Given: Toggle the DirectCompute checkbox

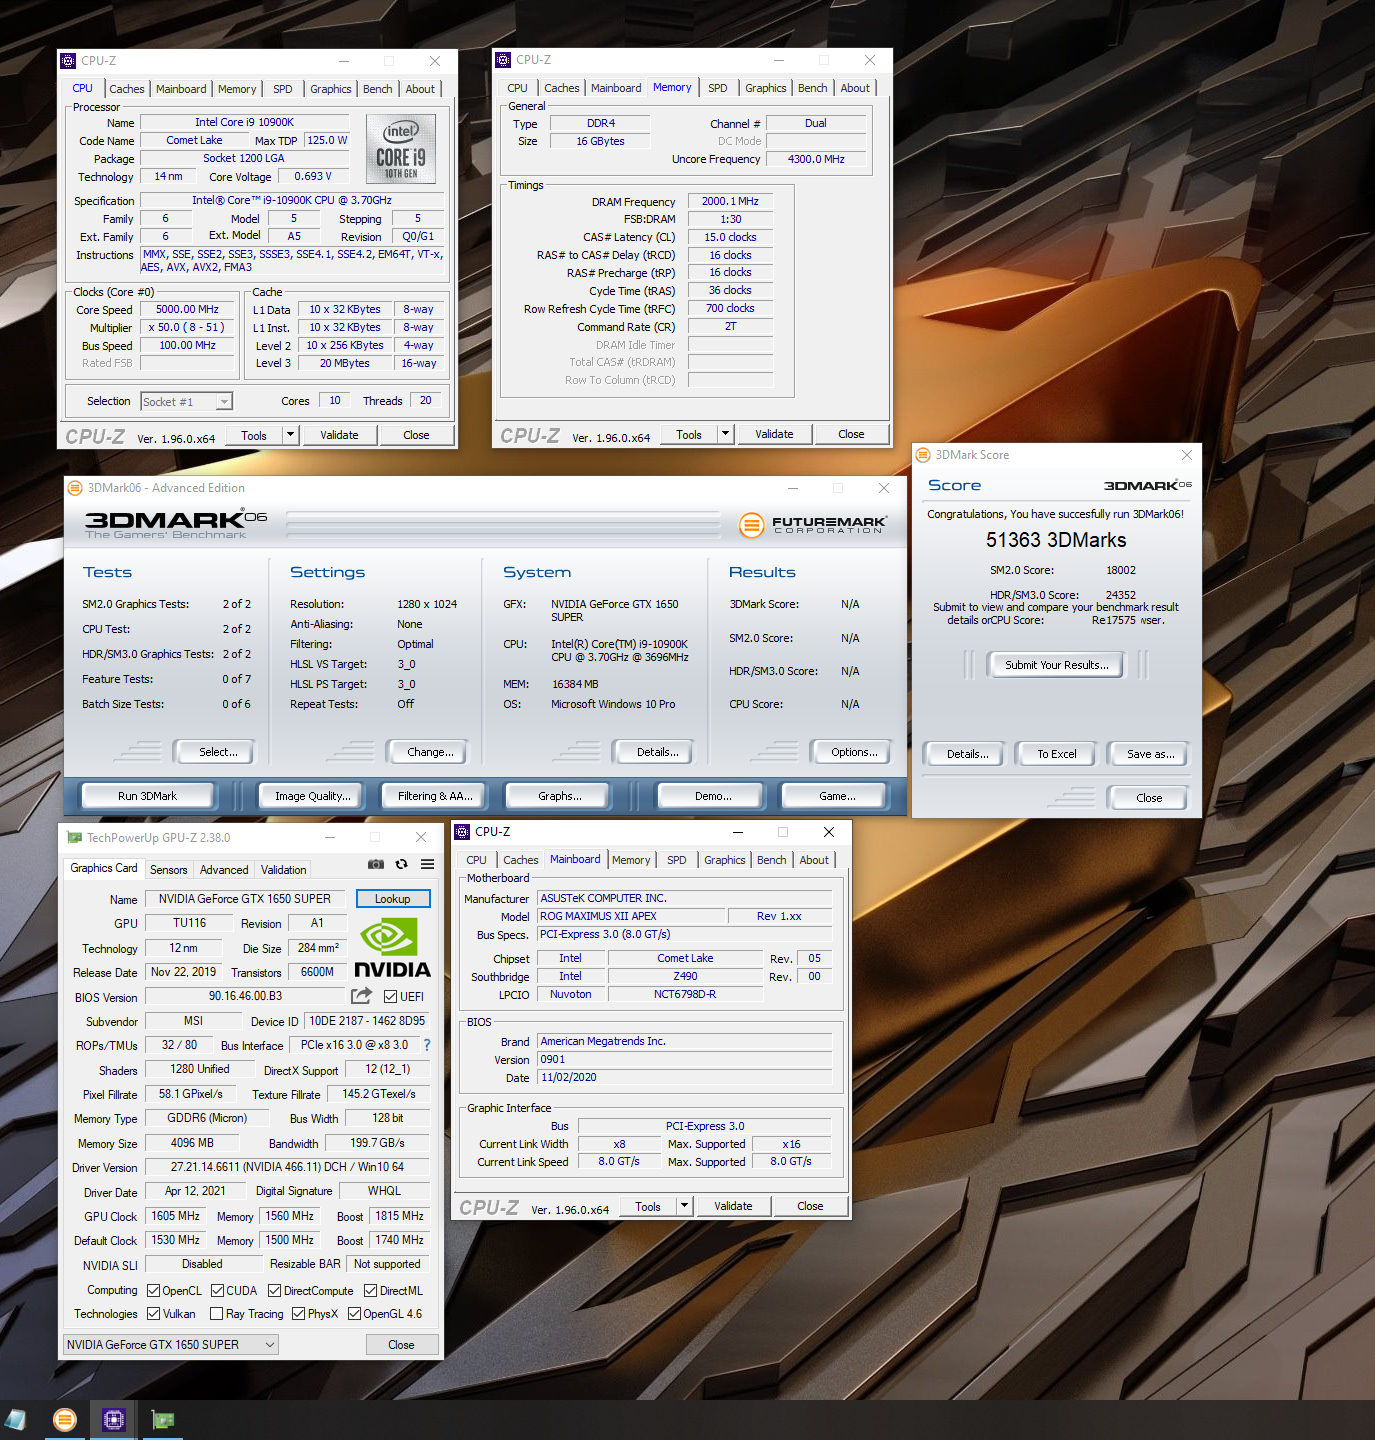Looking at the screenshot, I should (274, 1291).
